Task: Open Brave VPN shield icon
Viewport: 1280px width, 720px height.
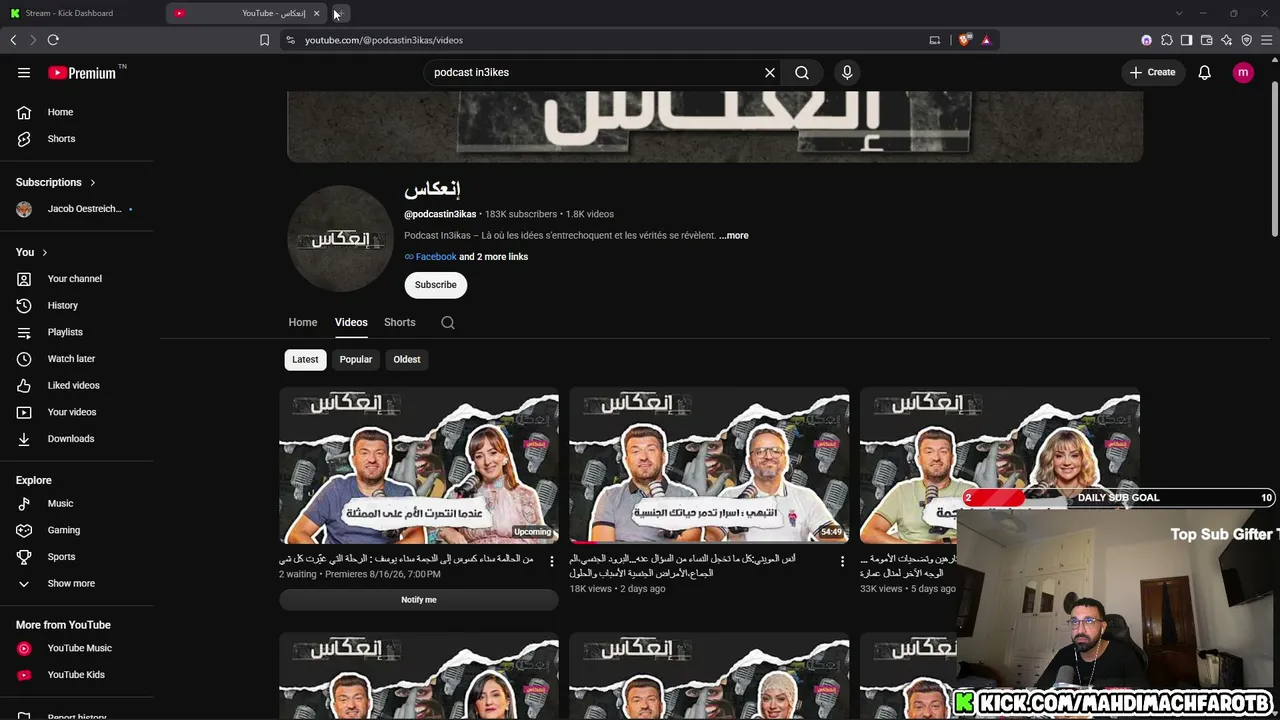Action: pos(1246,40)
